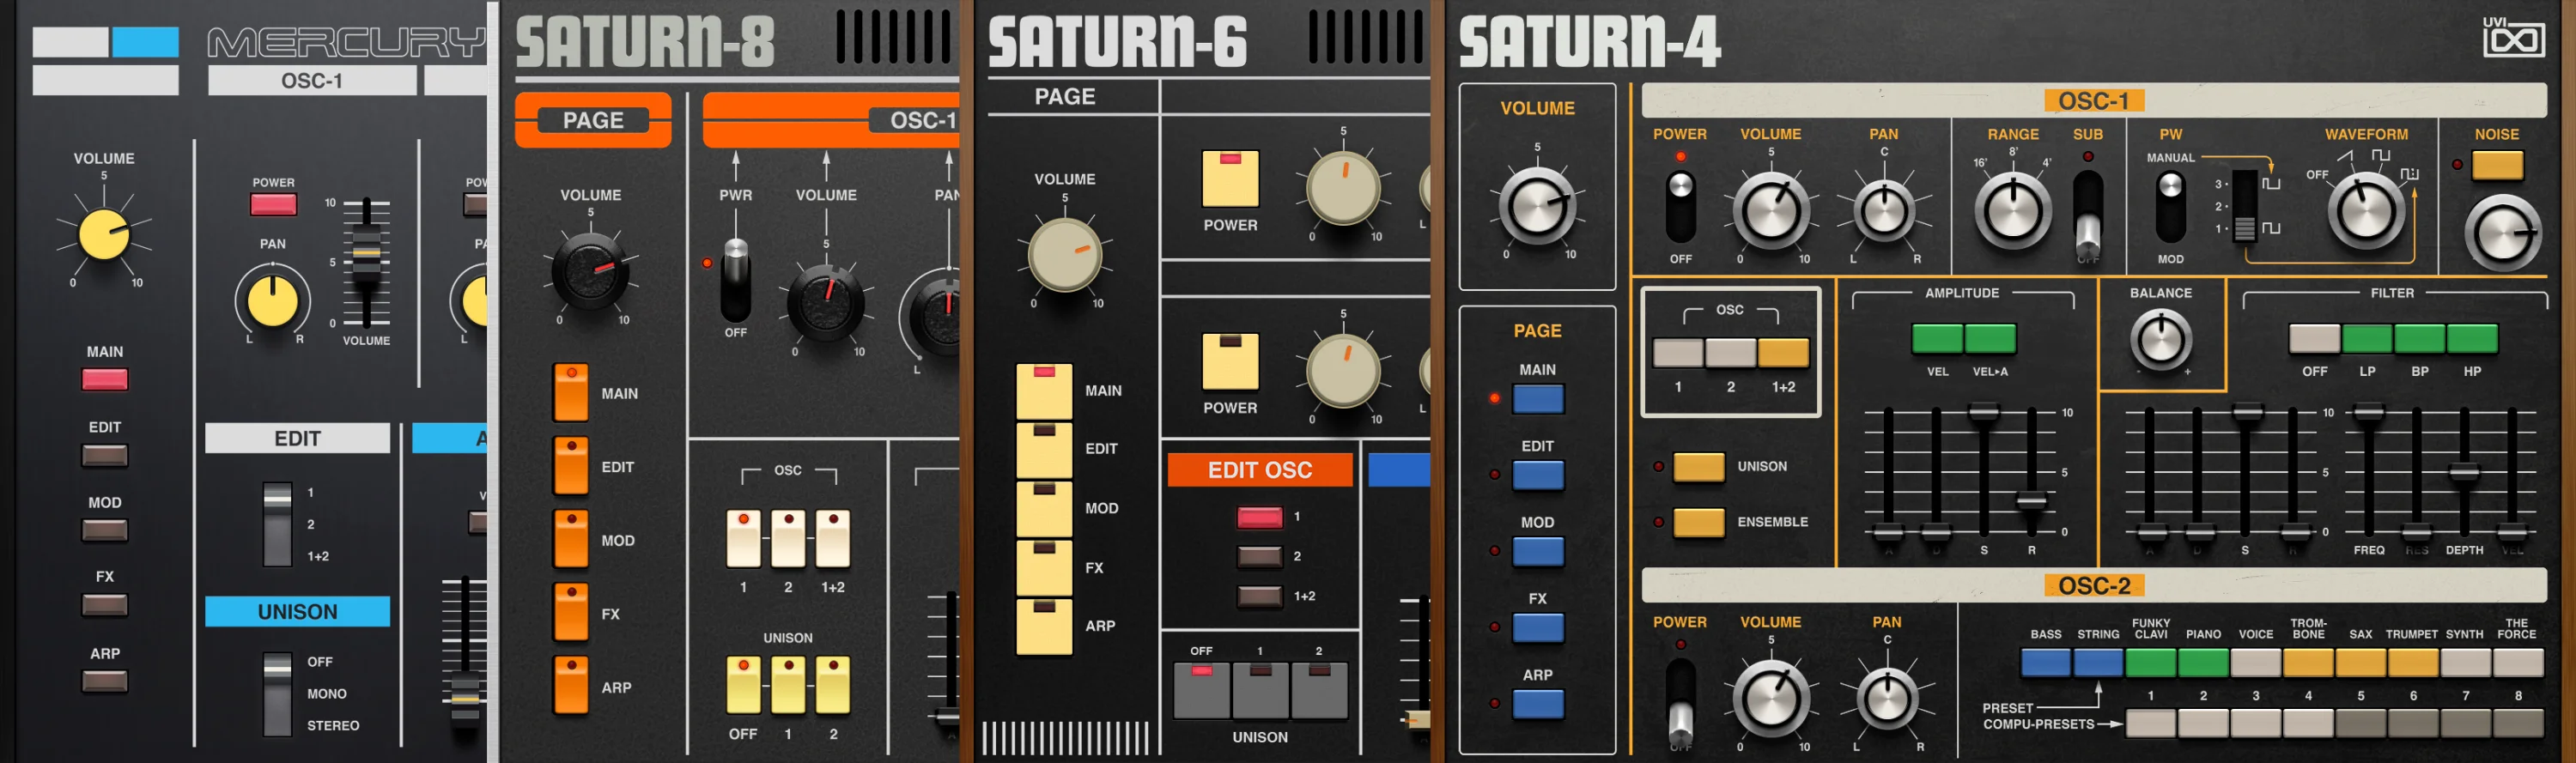2576x763 pixels.
Task: Toggle the Saturn-4 ENSEMBLE button
Action: click(1699, 522)
